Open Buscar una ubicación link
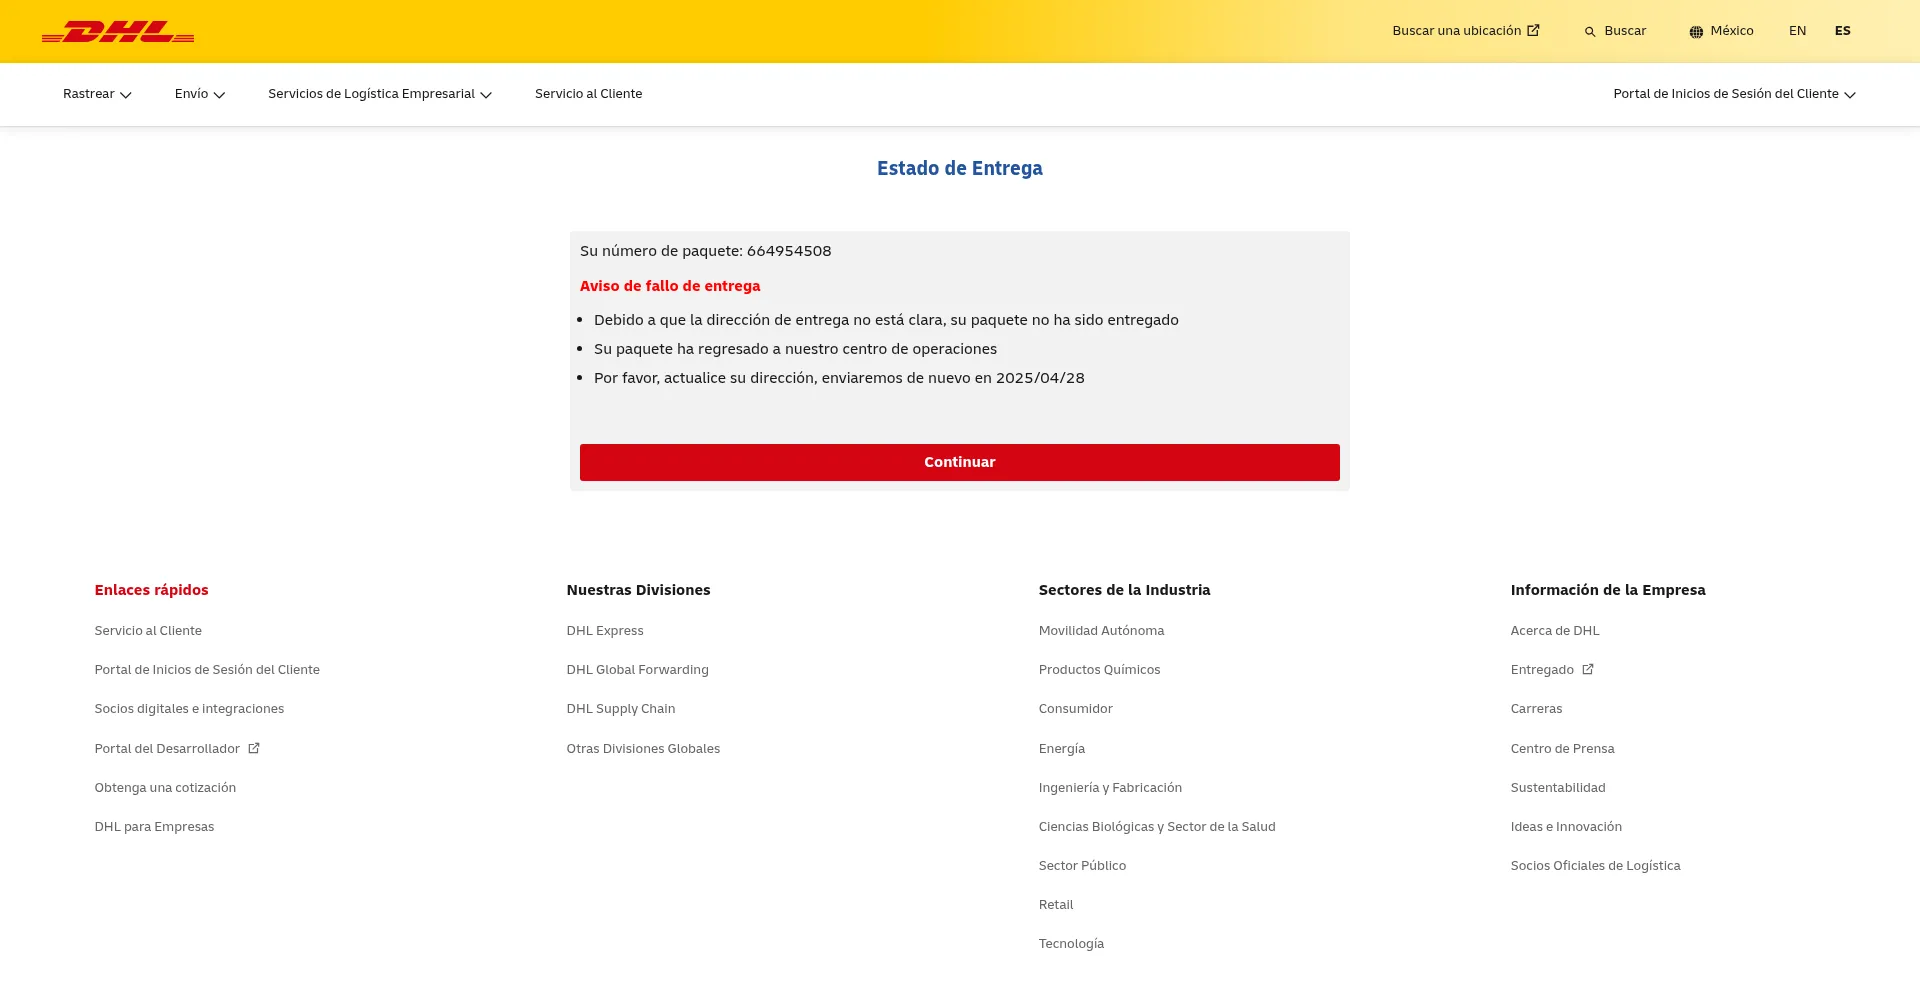 tap(1465, 31)
